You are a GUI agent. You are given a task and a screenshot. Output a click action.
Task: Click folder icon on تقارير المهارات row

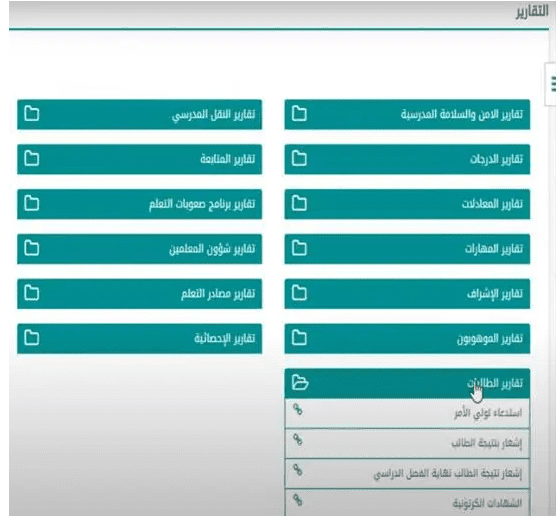(299, 248)
